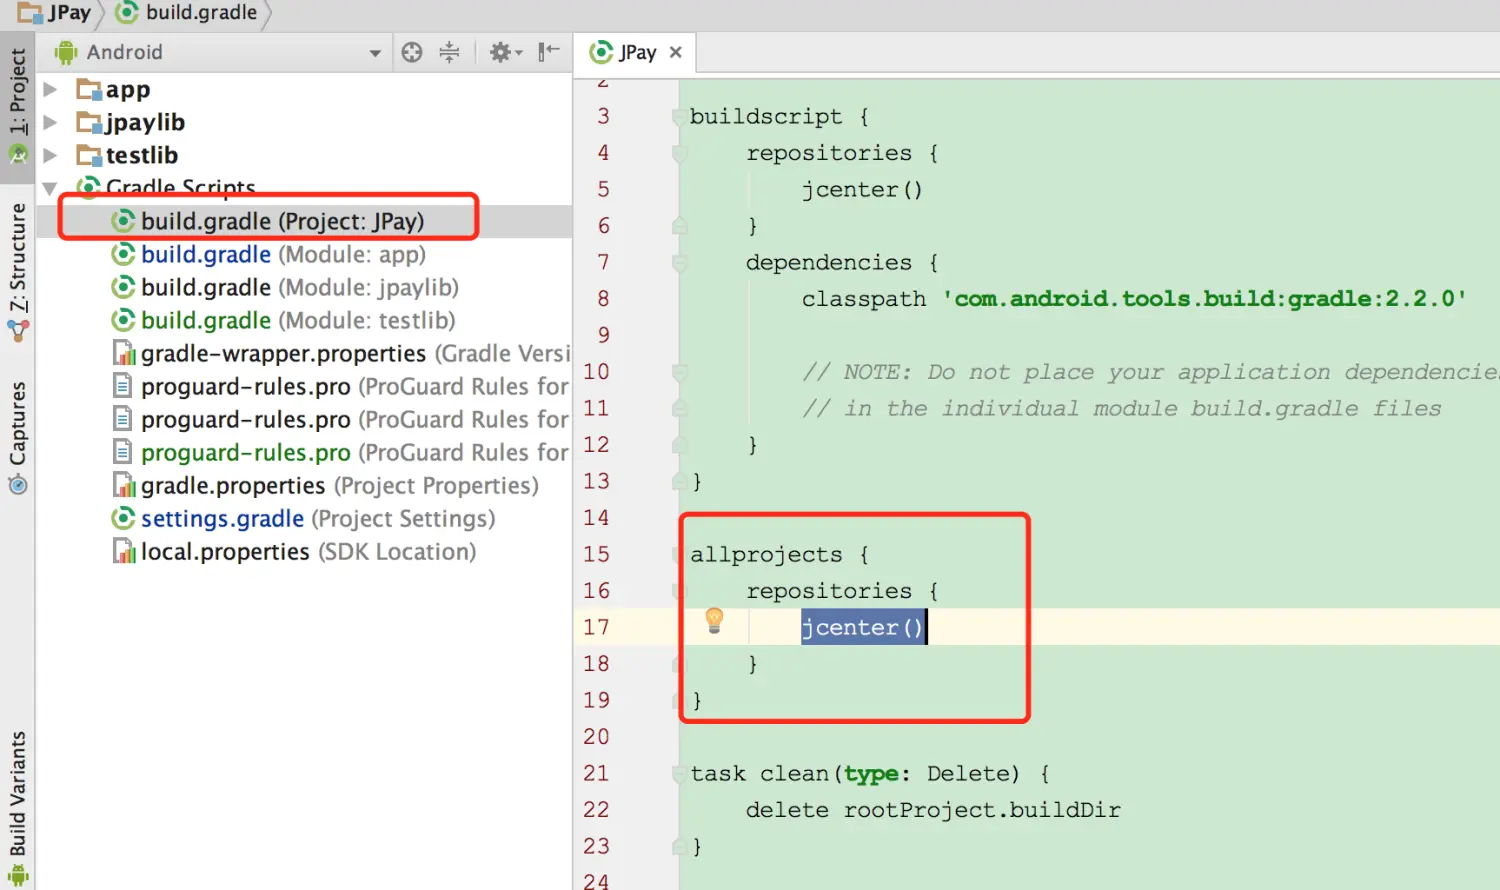Open the green proguard-rules.pro file
Image resolution: width=1500 pixels, height=890 pixels.
(x=340, y=452)
